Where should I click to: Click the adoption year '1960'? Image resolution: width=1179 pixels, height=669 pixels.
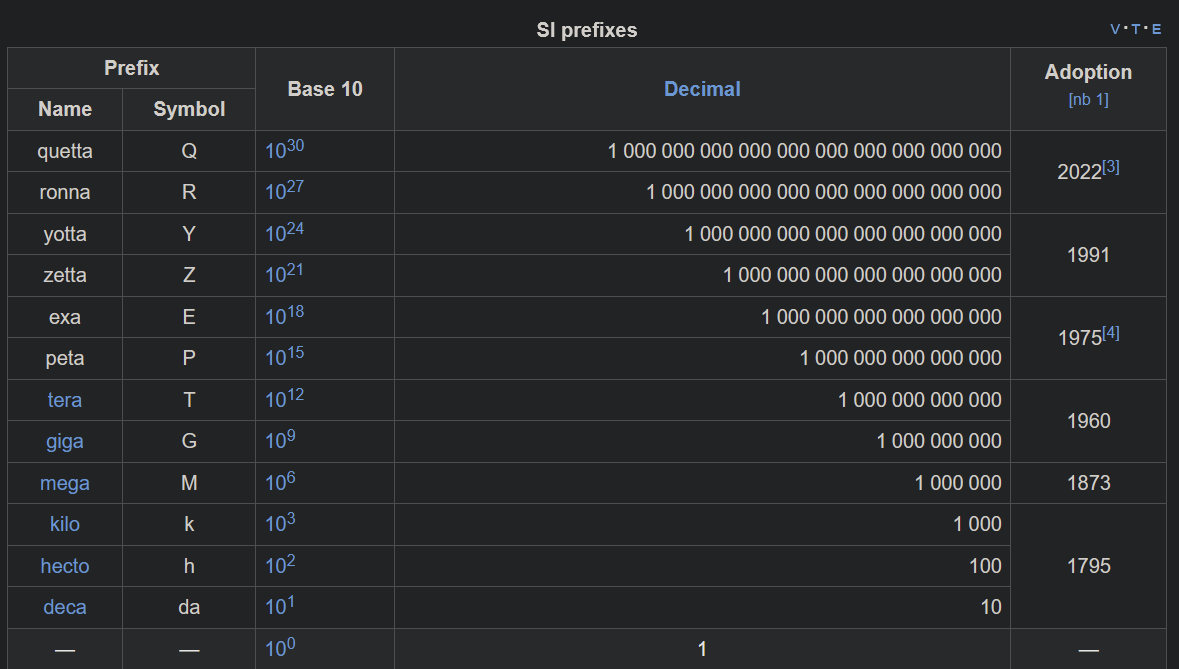pos(1088,421)
